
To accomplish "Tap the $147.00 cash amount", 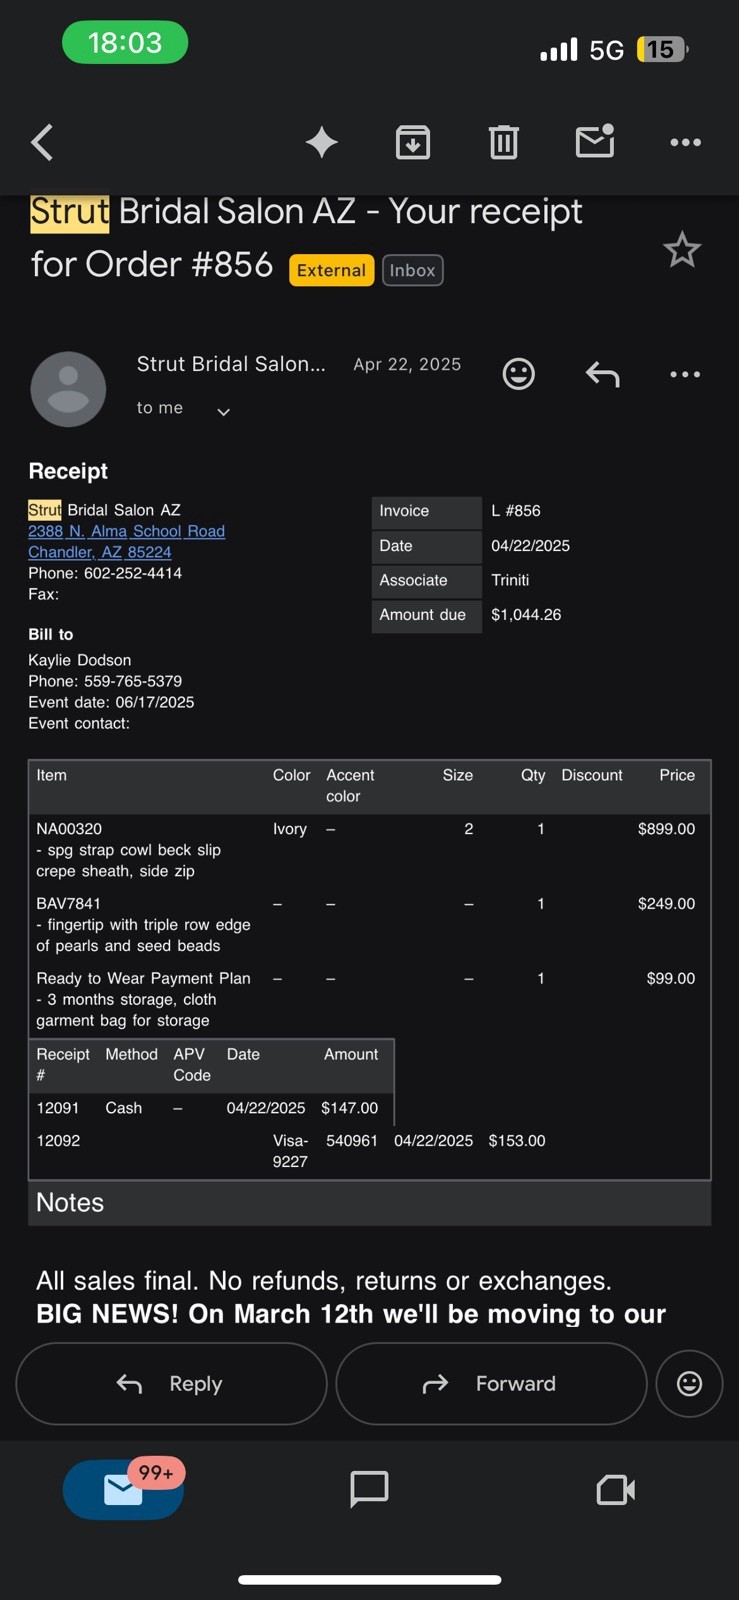I will [x=349, y=1108].
